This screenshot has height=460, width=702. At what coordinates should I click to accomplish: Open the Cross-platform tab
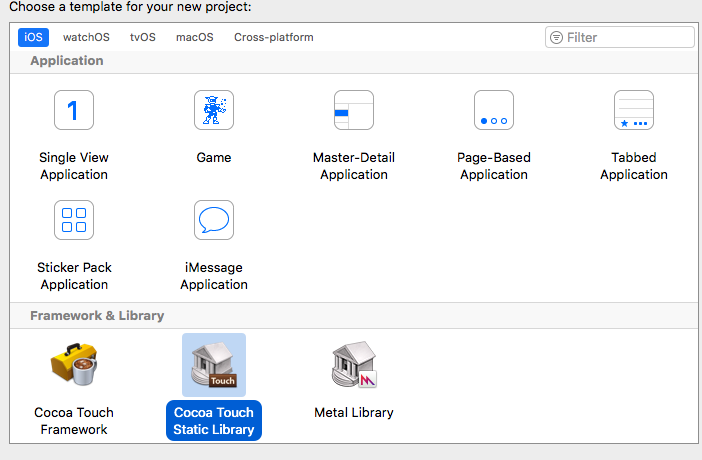[x=274, y=37]
